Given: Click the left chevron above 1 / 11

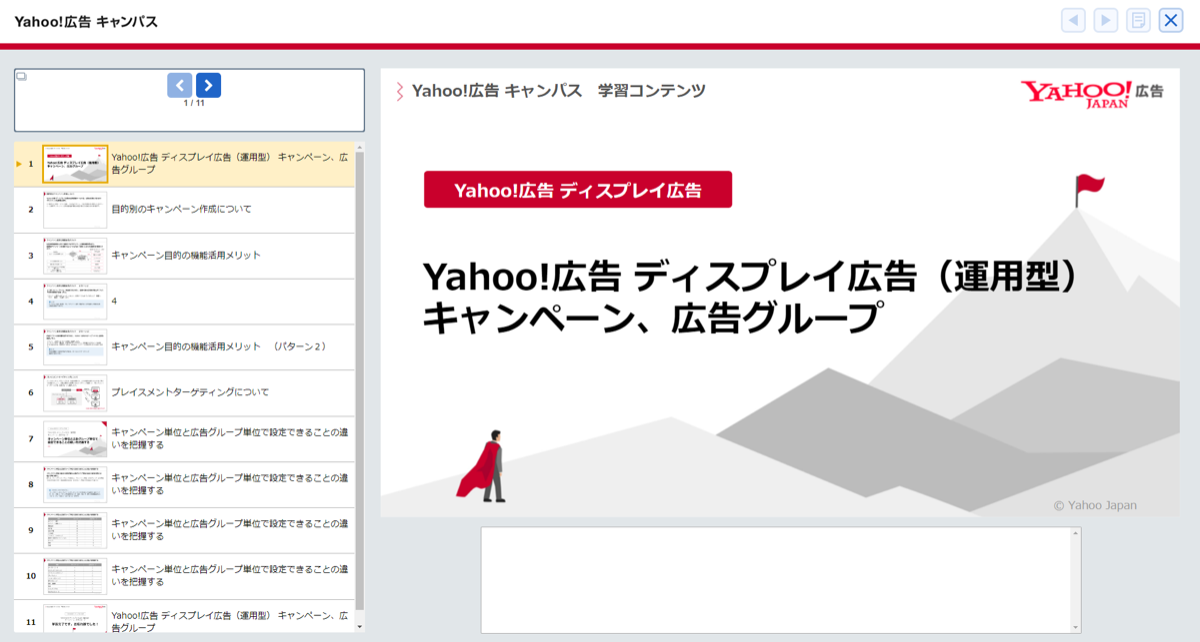Looking at the screenshot, I should pos(180,85).
